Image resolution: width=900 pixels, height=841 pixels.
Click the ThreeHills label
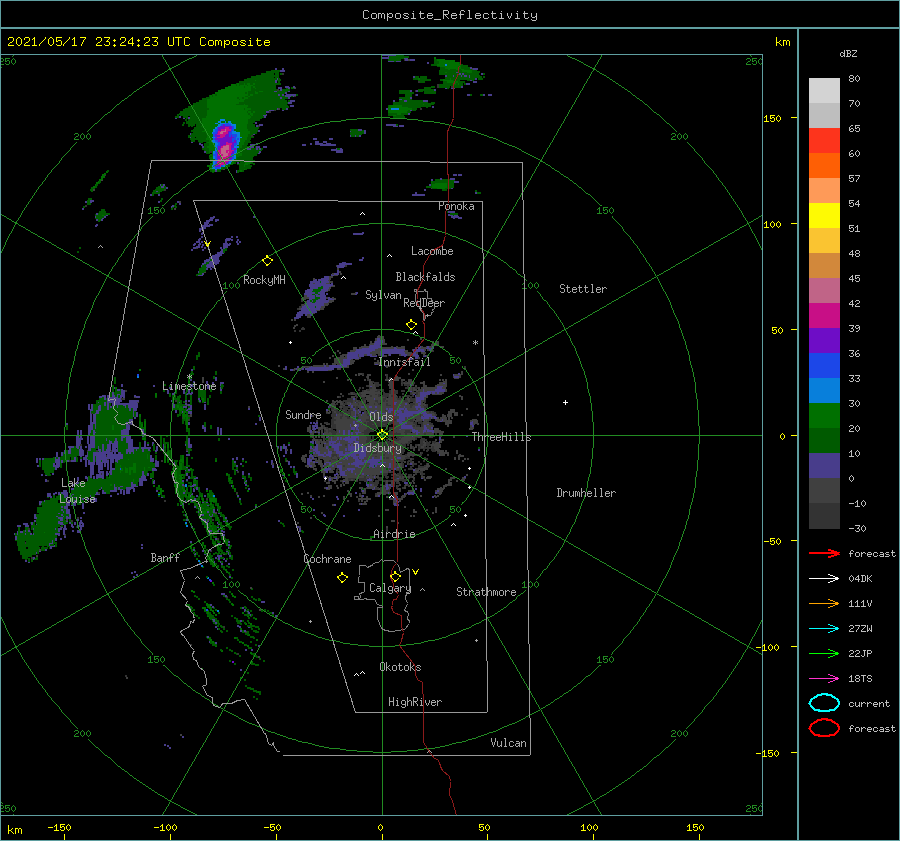point(502,437)
